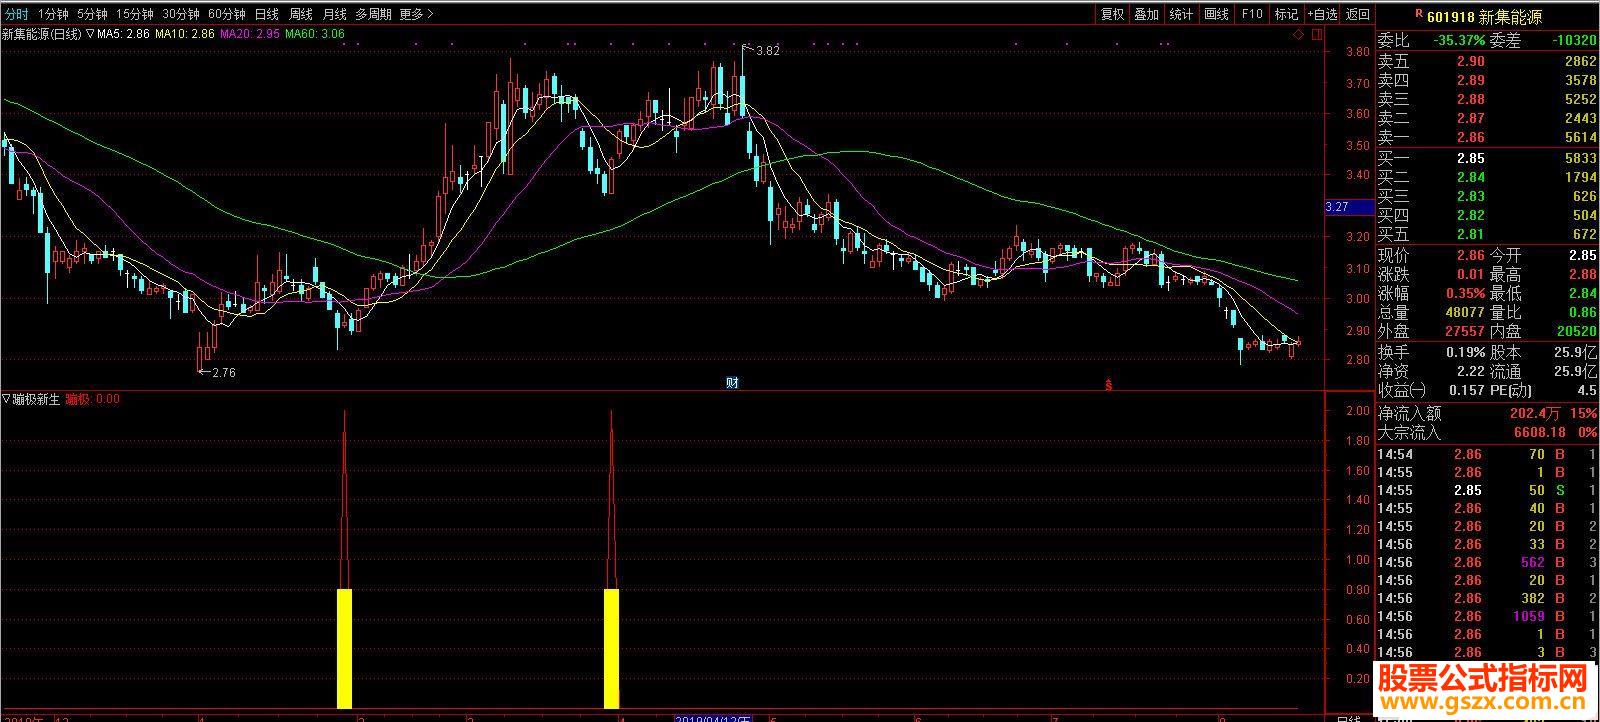This screenshot has width=1600, height=722.
Task: Click the 大宗流入 6608.18 row
Action: click(1487, 432)
